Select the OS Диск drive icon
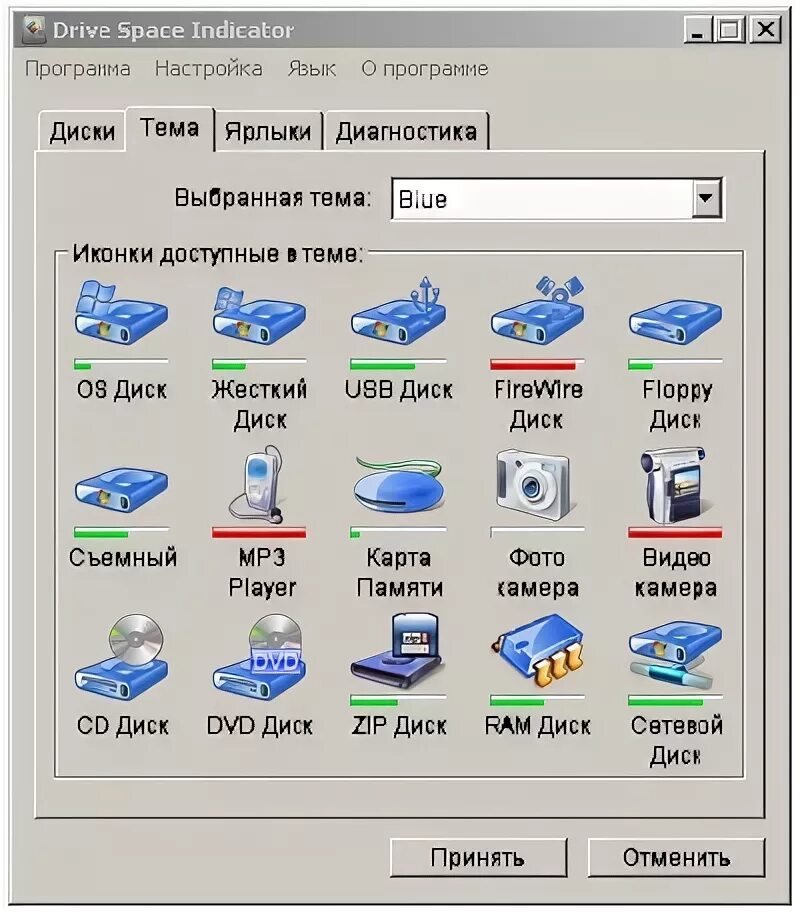 click(x=121, y=314)
